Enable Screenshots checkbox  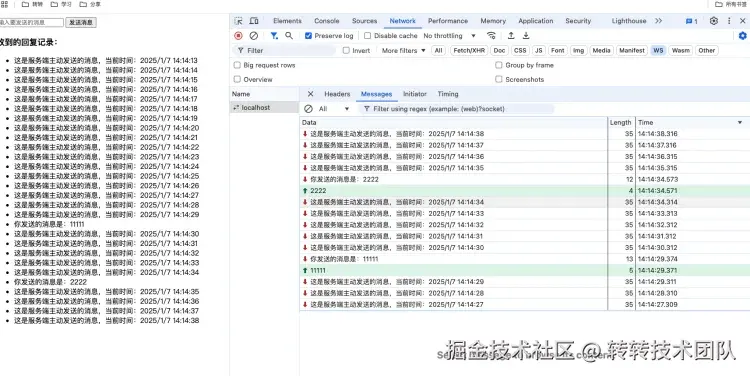[x=499, y=79]
